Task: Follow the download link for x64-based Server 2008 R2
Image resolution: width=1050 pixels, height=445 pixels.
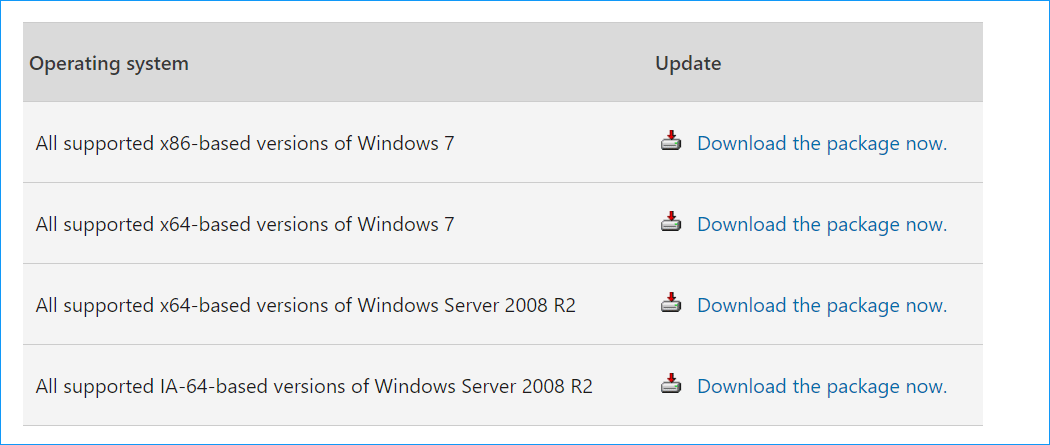Action: (821, 305)
